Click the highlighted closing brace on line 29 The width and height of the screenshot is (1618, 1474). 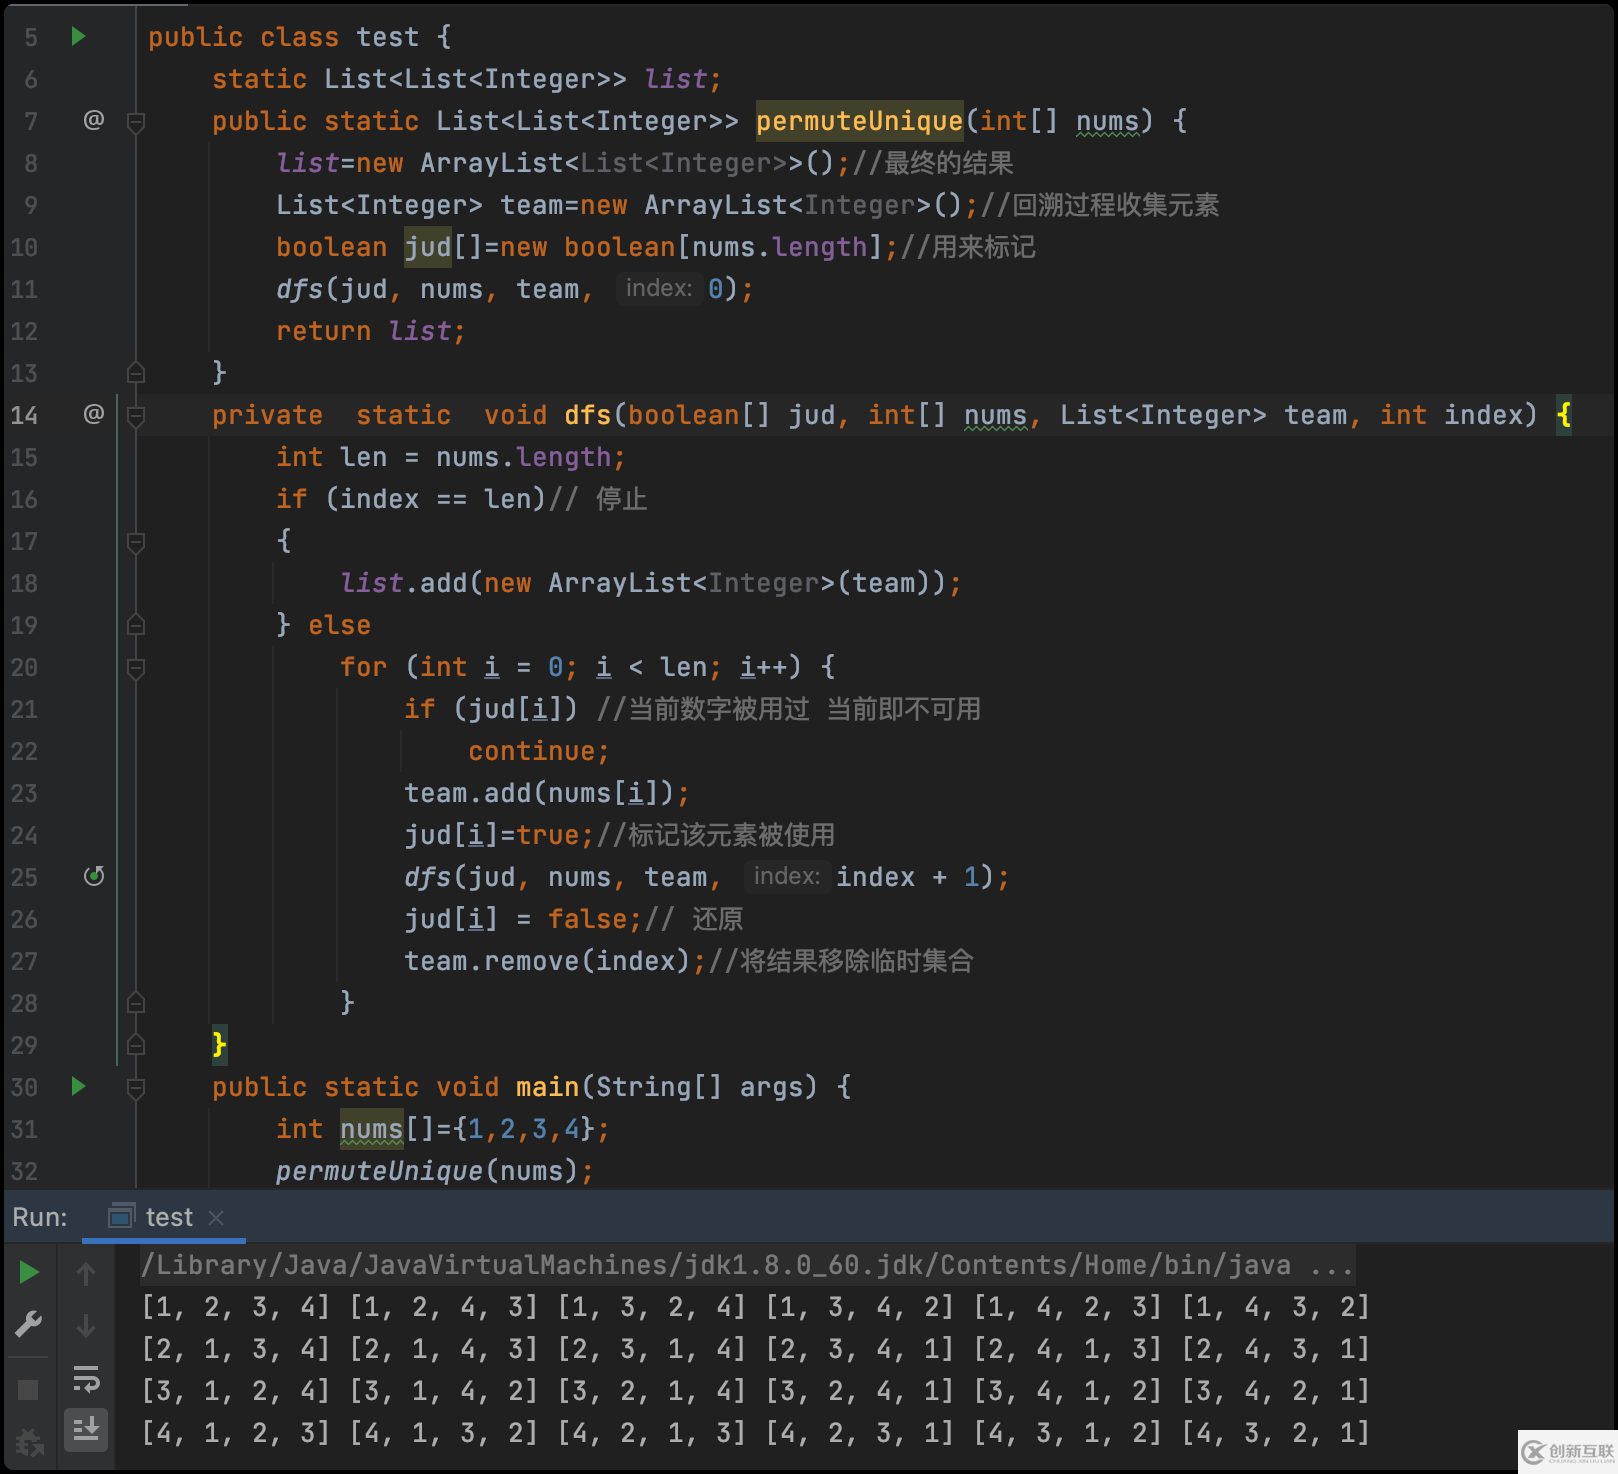[220, 1045]
